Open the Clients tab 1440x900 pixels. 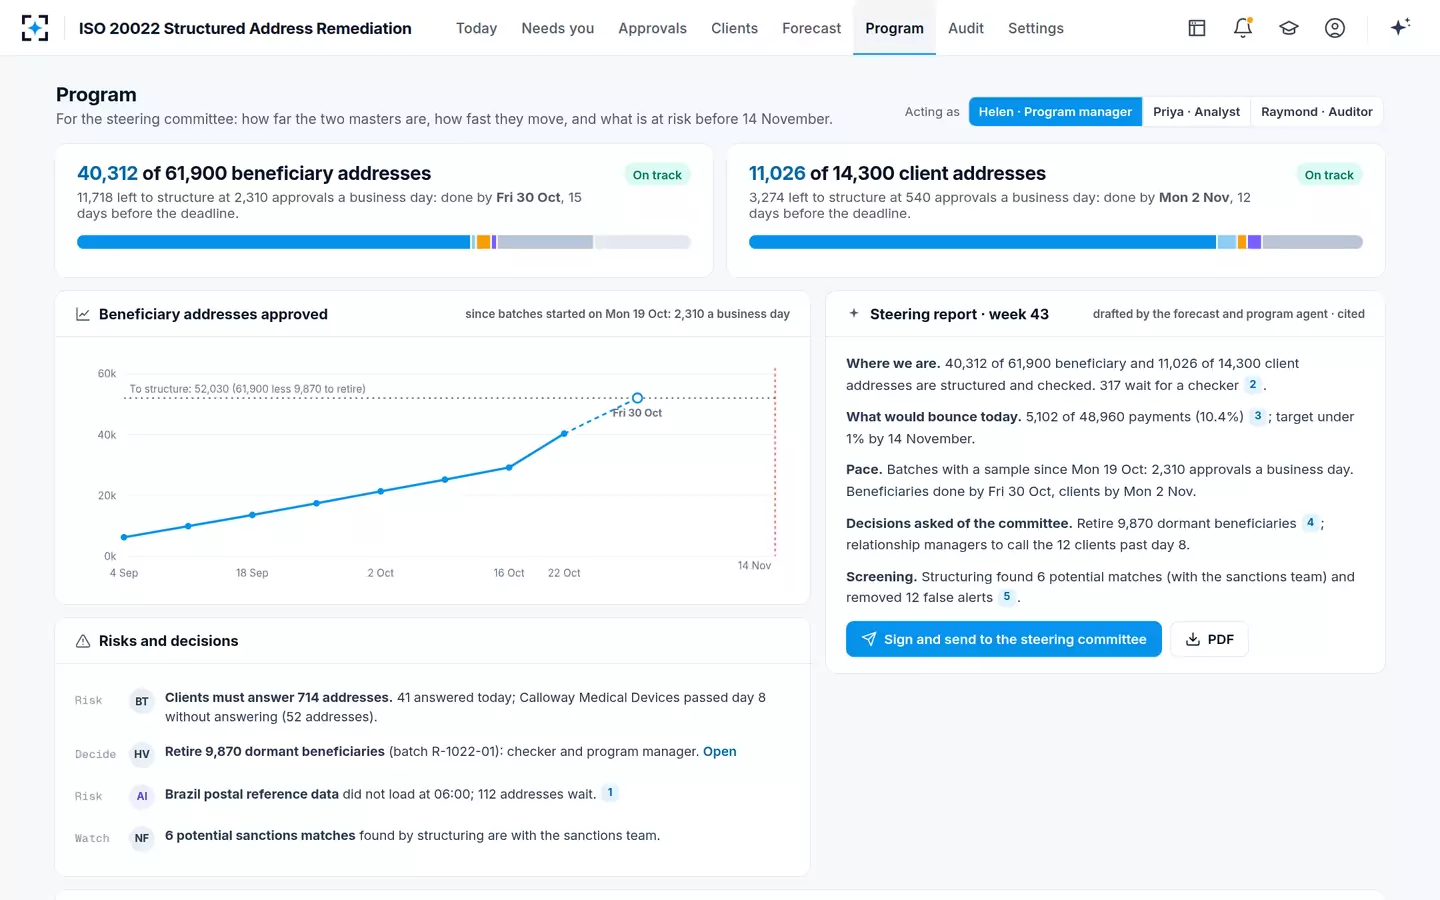(x=734, y=28)
